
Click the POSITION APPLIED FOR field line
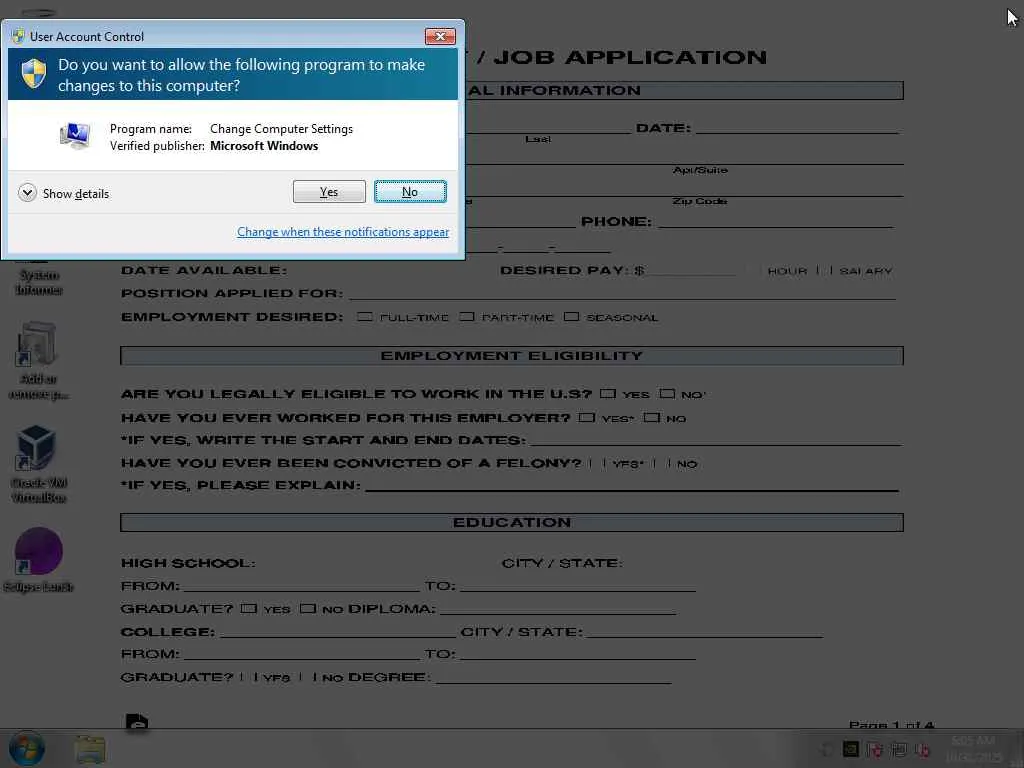pyautogui.click(x=622, y=293)
